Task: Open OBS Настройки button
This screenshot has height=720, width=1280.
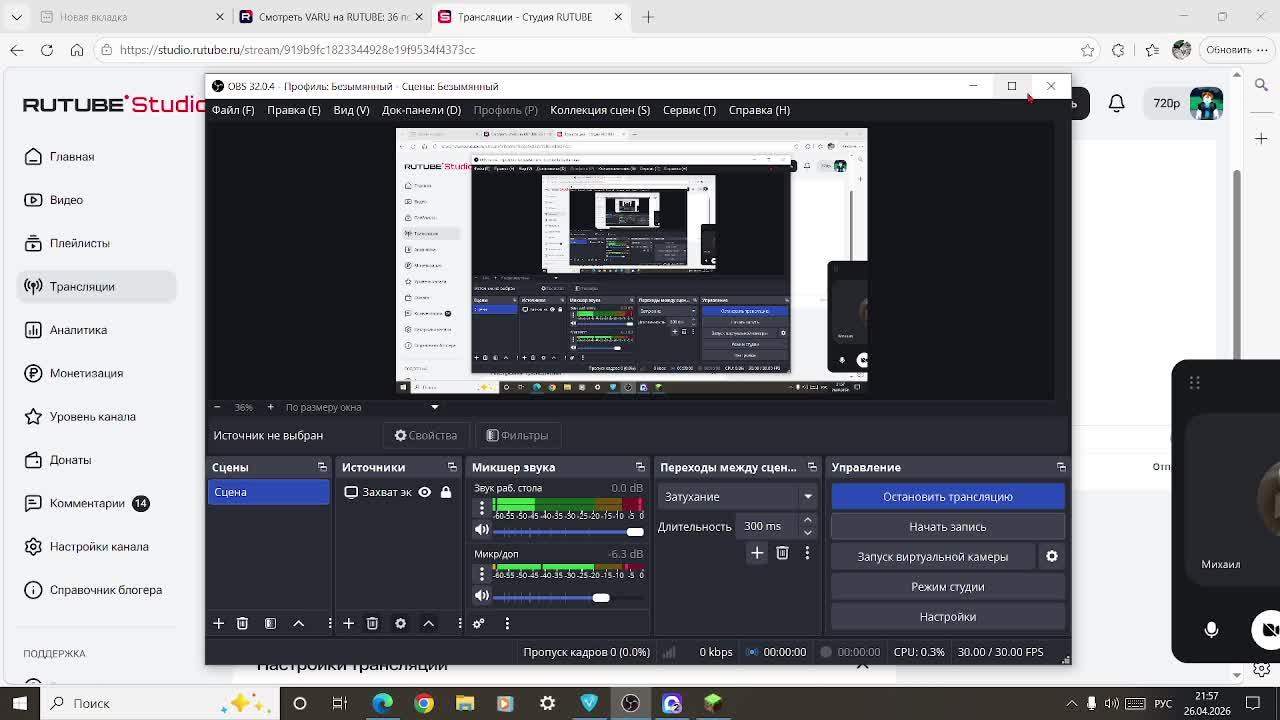Action: coord(948,616)
